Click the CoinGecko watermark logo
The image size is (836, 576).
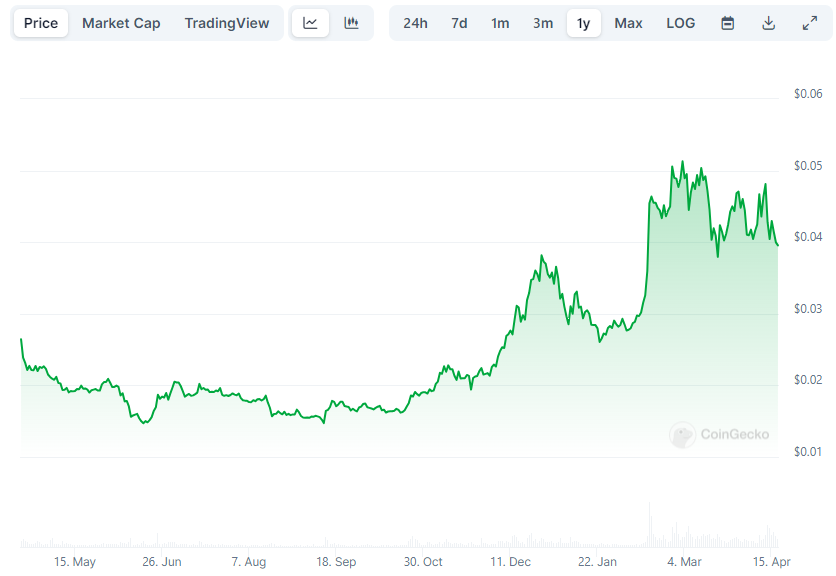pyautogui.click(x=719, y=434)
